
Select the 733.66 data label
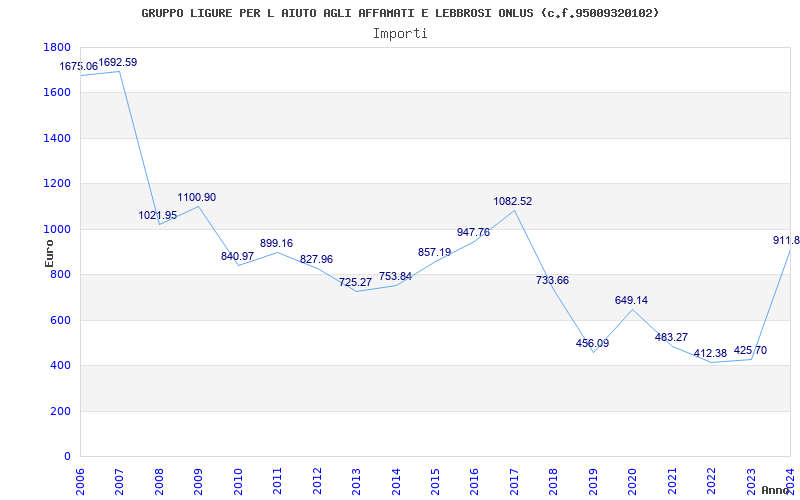point(553,280)
